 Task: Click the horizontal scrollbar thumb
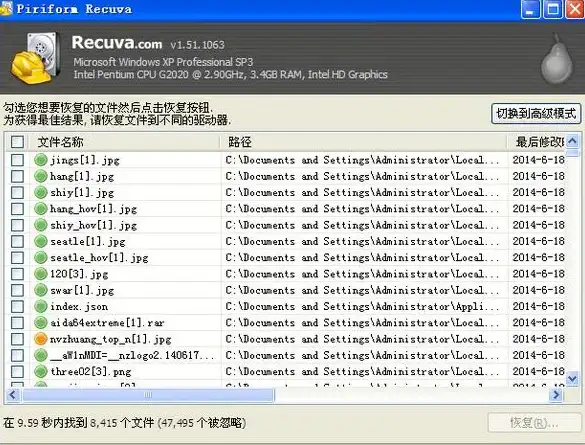click(148, 395)
